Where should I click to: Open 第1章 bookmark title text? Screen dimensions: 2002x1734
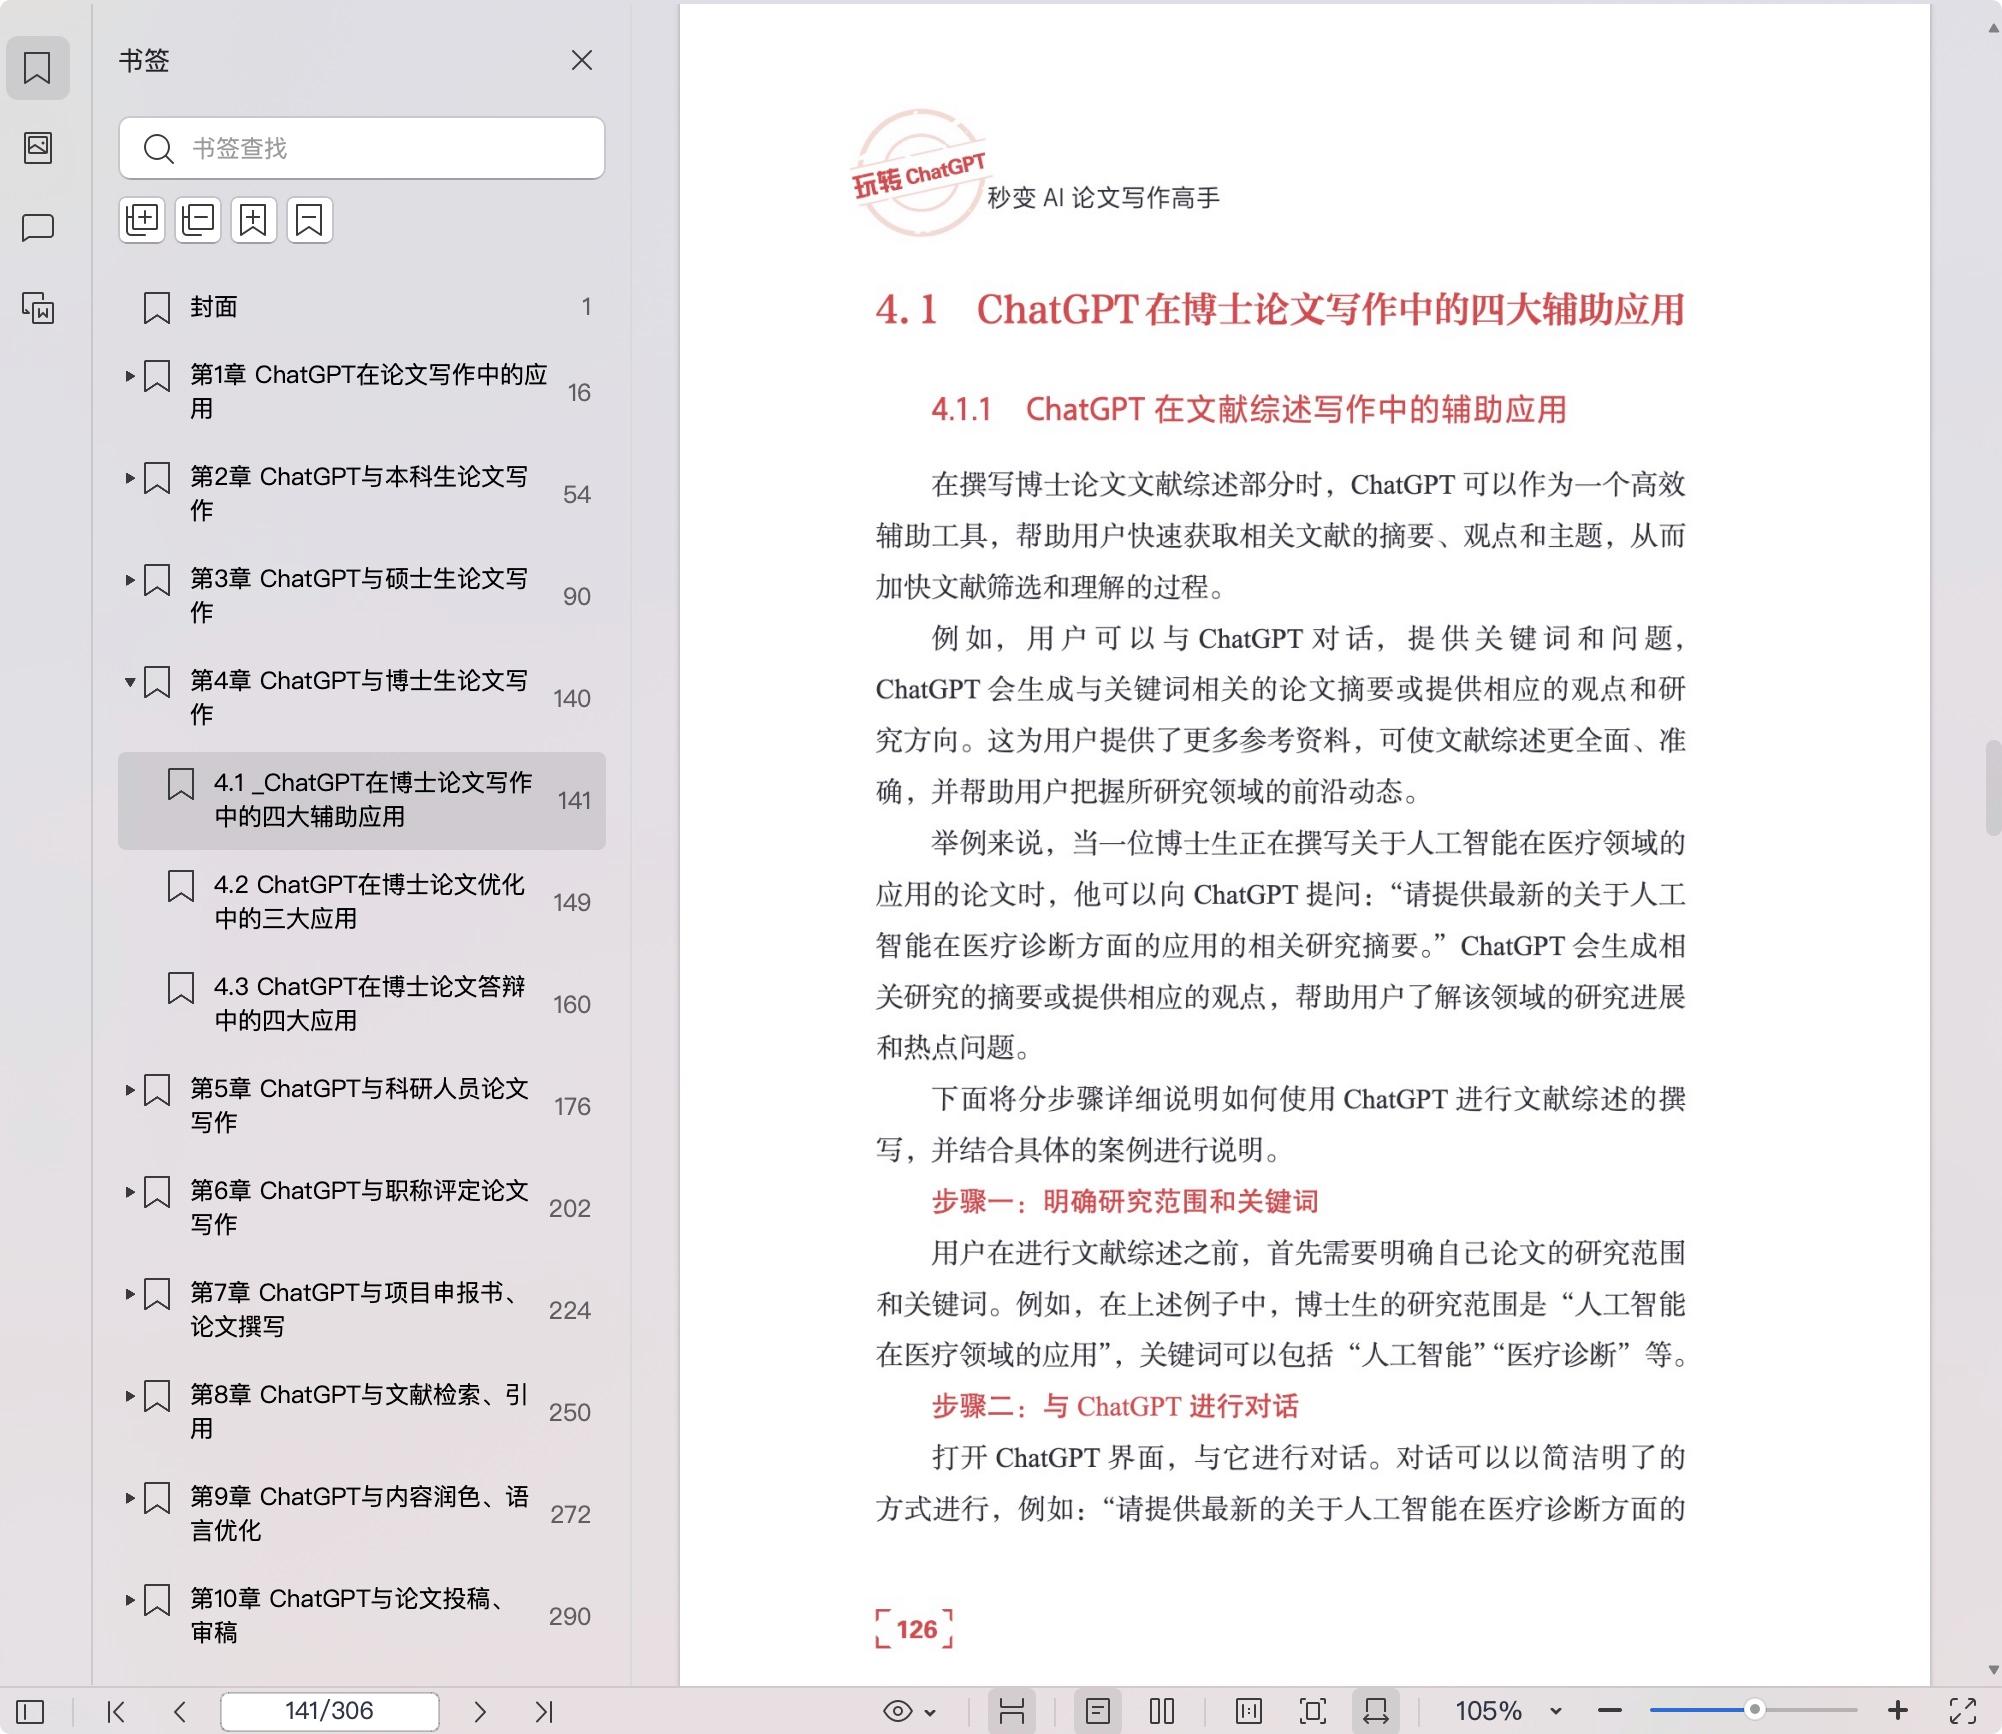369,392
